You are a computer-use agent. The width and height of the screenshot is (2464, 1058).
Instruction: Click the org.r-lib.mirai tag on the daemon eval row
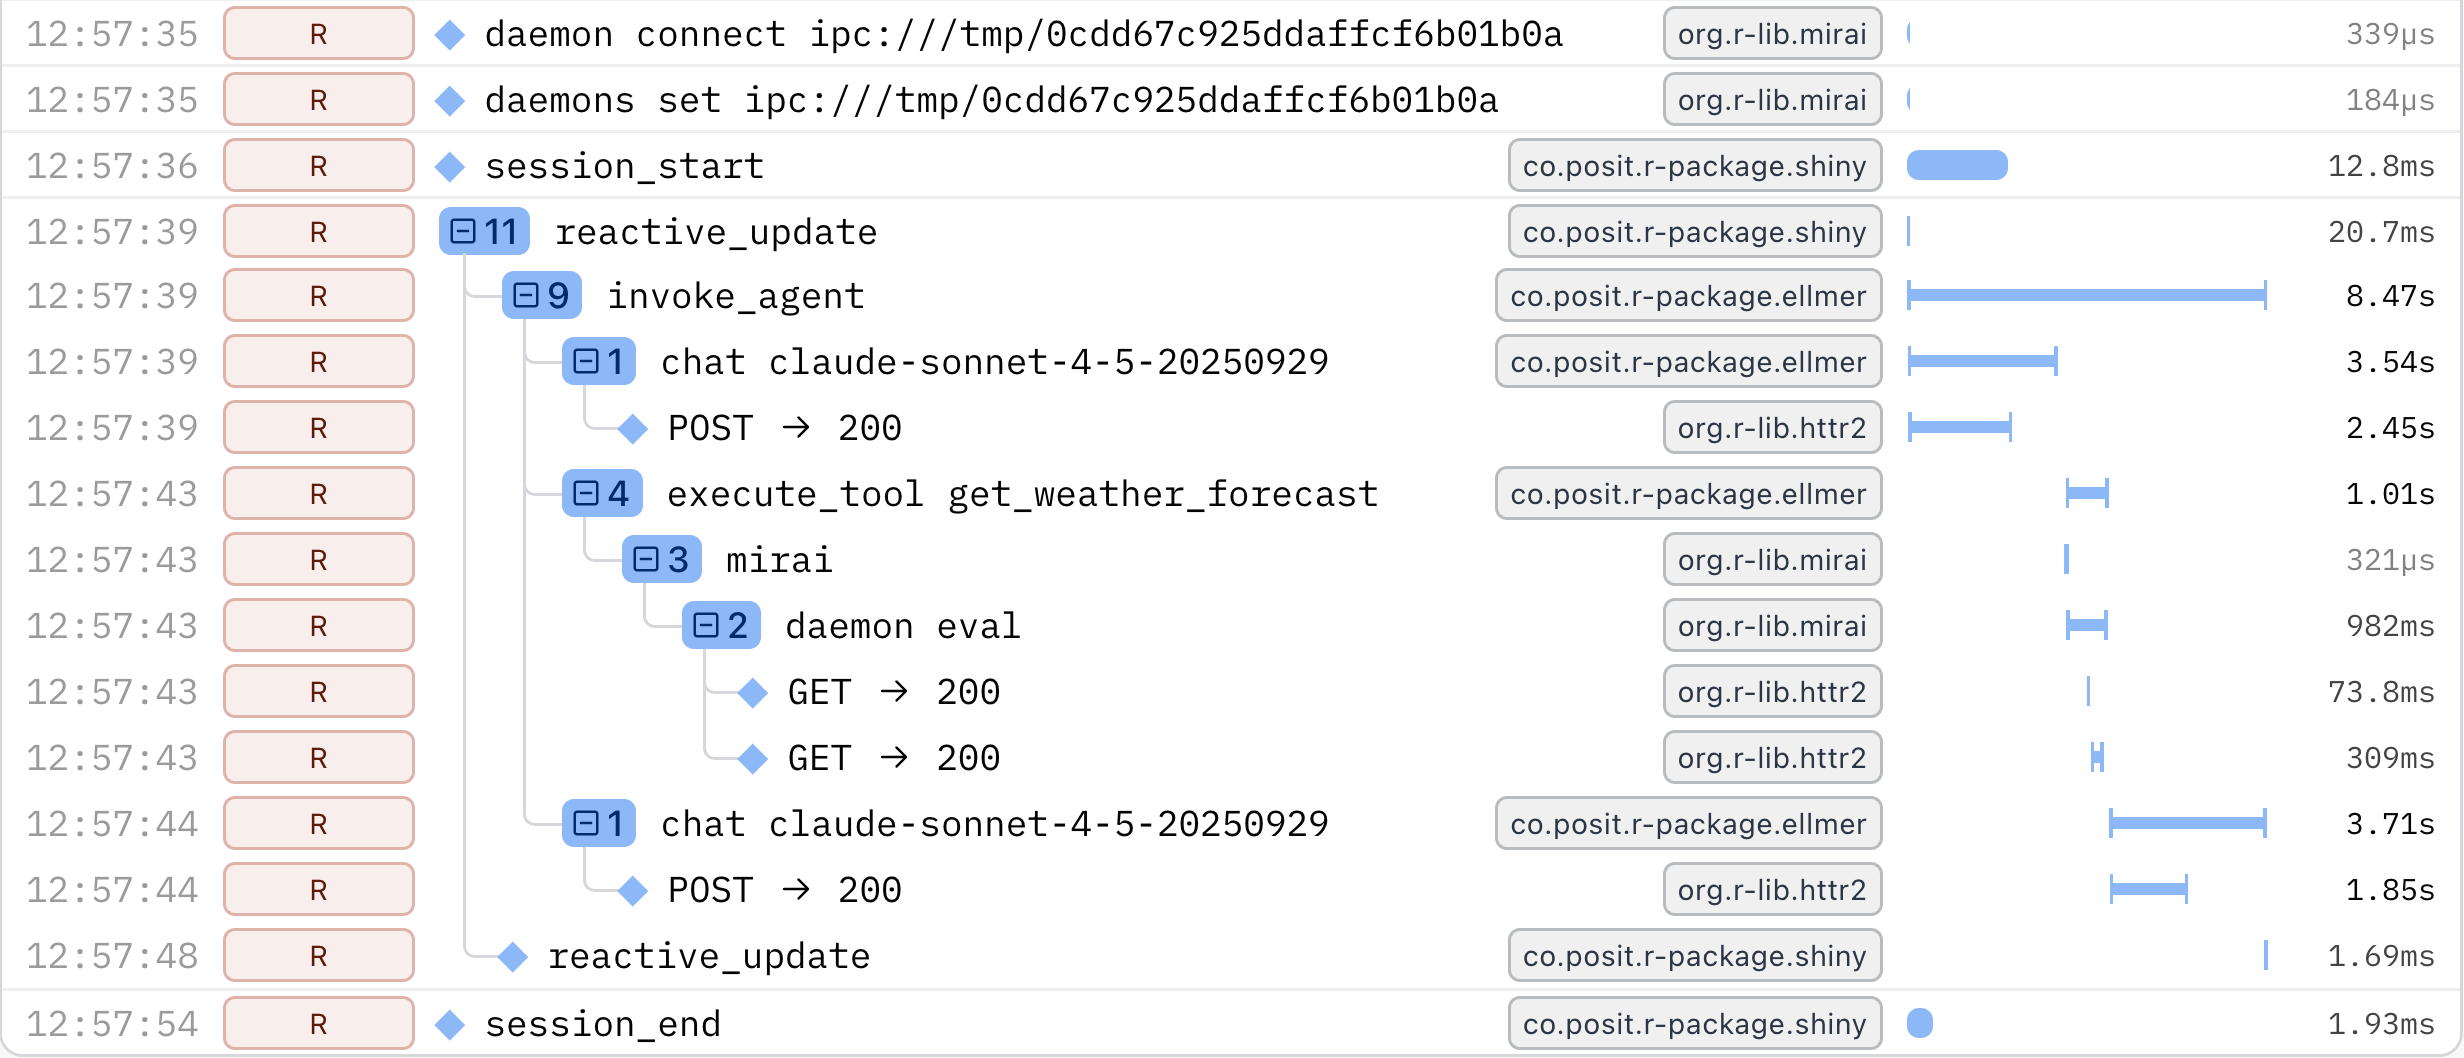[1772, 626]
